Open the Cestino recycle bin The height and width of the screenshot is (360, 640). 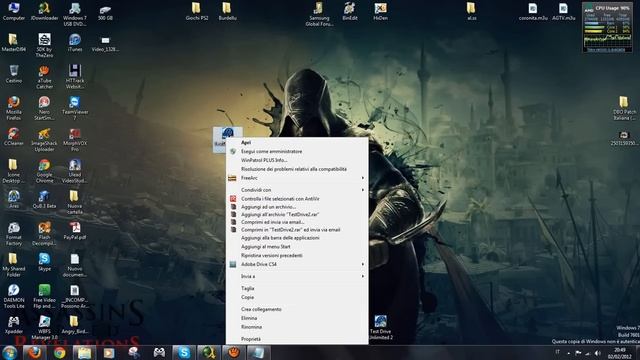coord(13,74)
